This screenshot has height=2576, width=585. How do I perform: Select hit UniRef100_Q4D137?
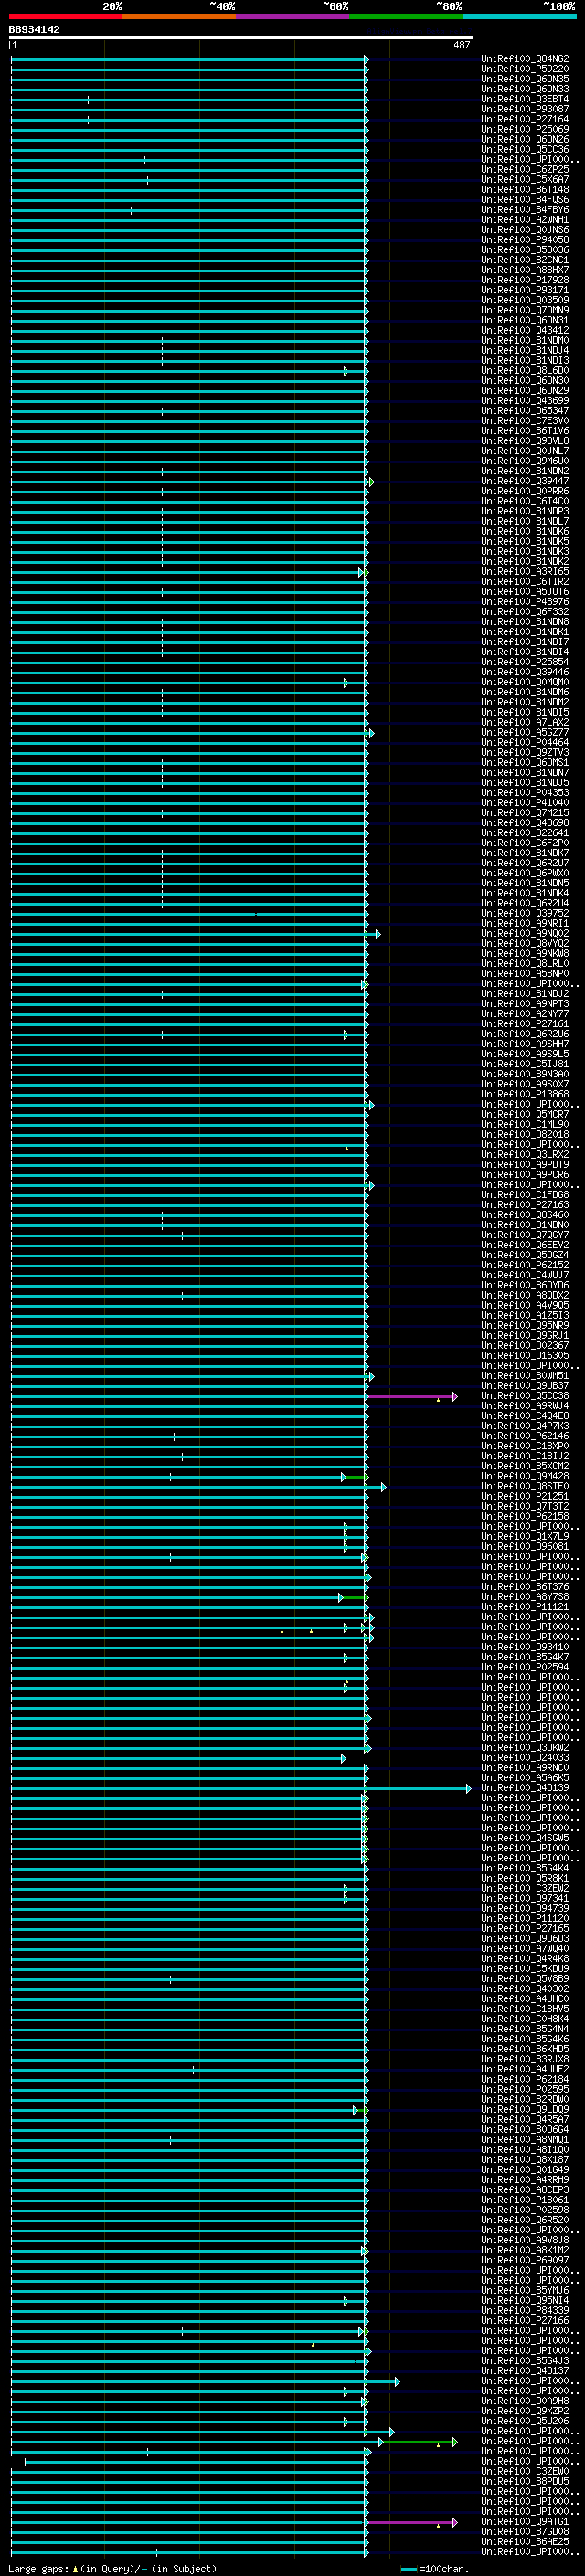(525, 2371)
